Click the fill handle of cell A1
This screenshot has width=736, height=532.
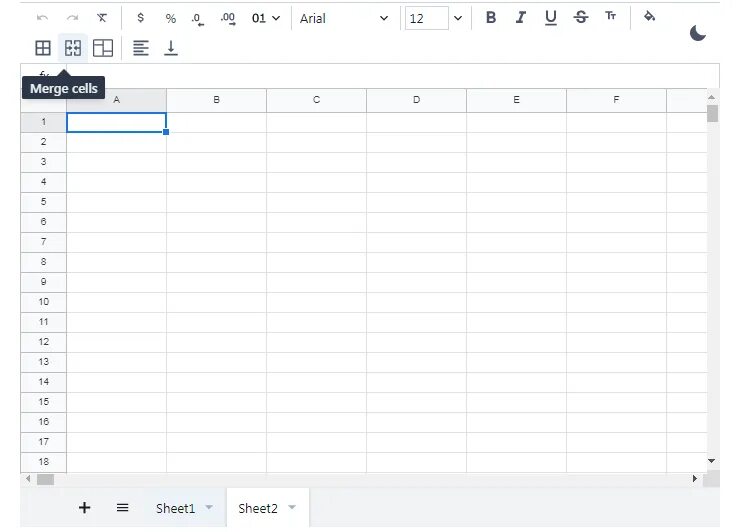[166, 132]
